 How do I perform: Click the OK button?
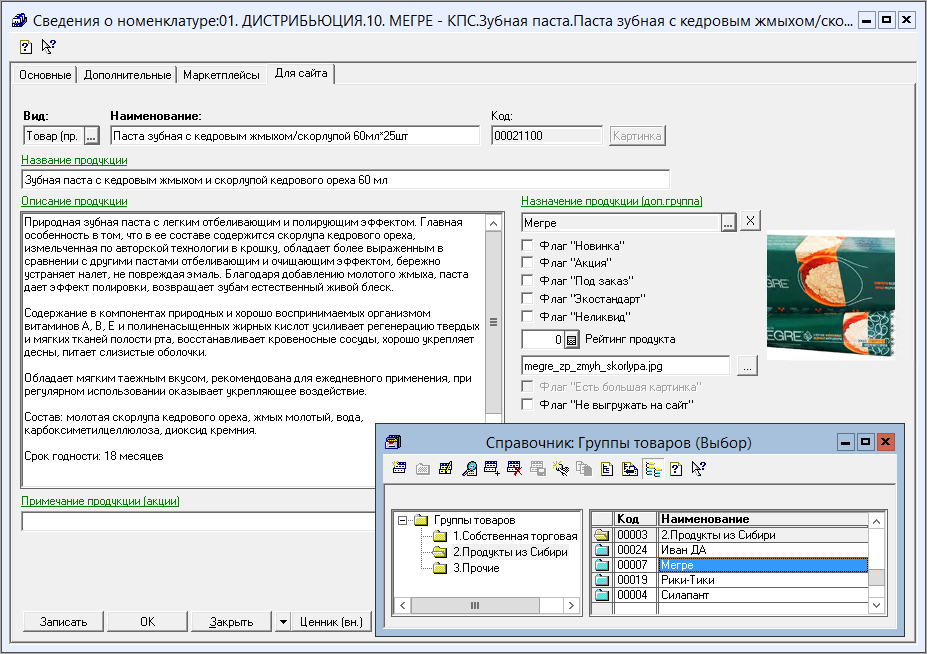pyautogui.click(x=147, y=622)
